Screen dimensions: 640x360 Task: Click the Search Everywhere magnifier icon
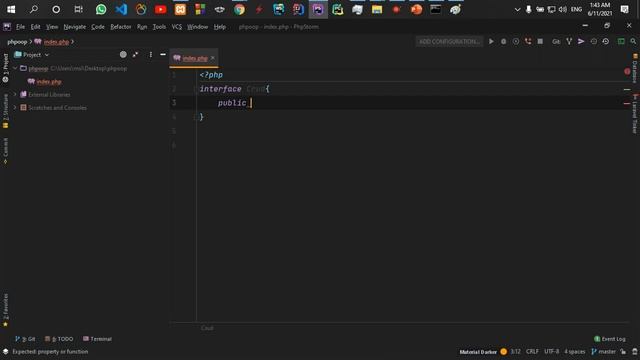(633, 42)
